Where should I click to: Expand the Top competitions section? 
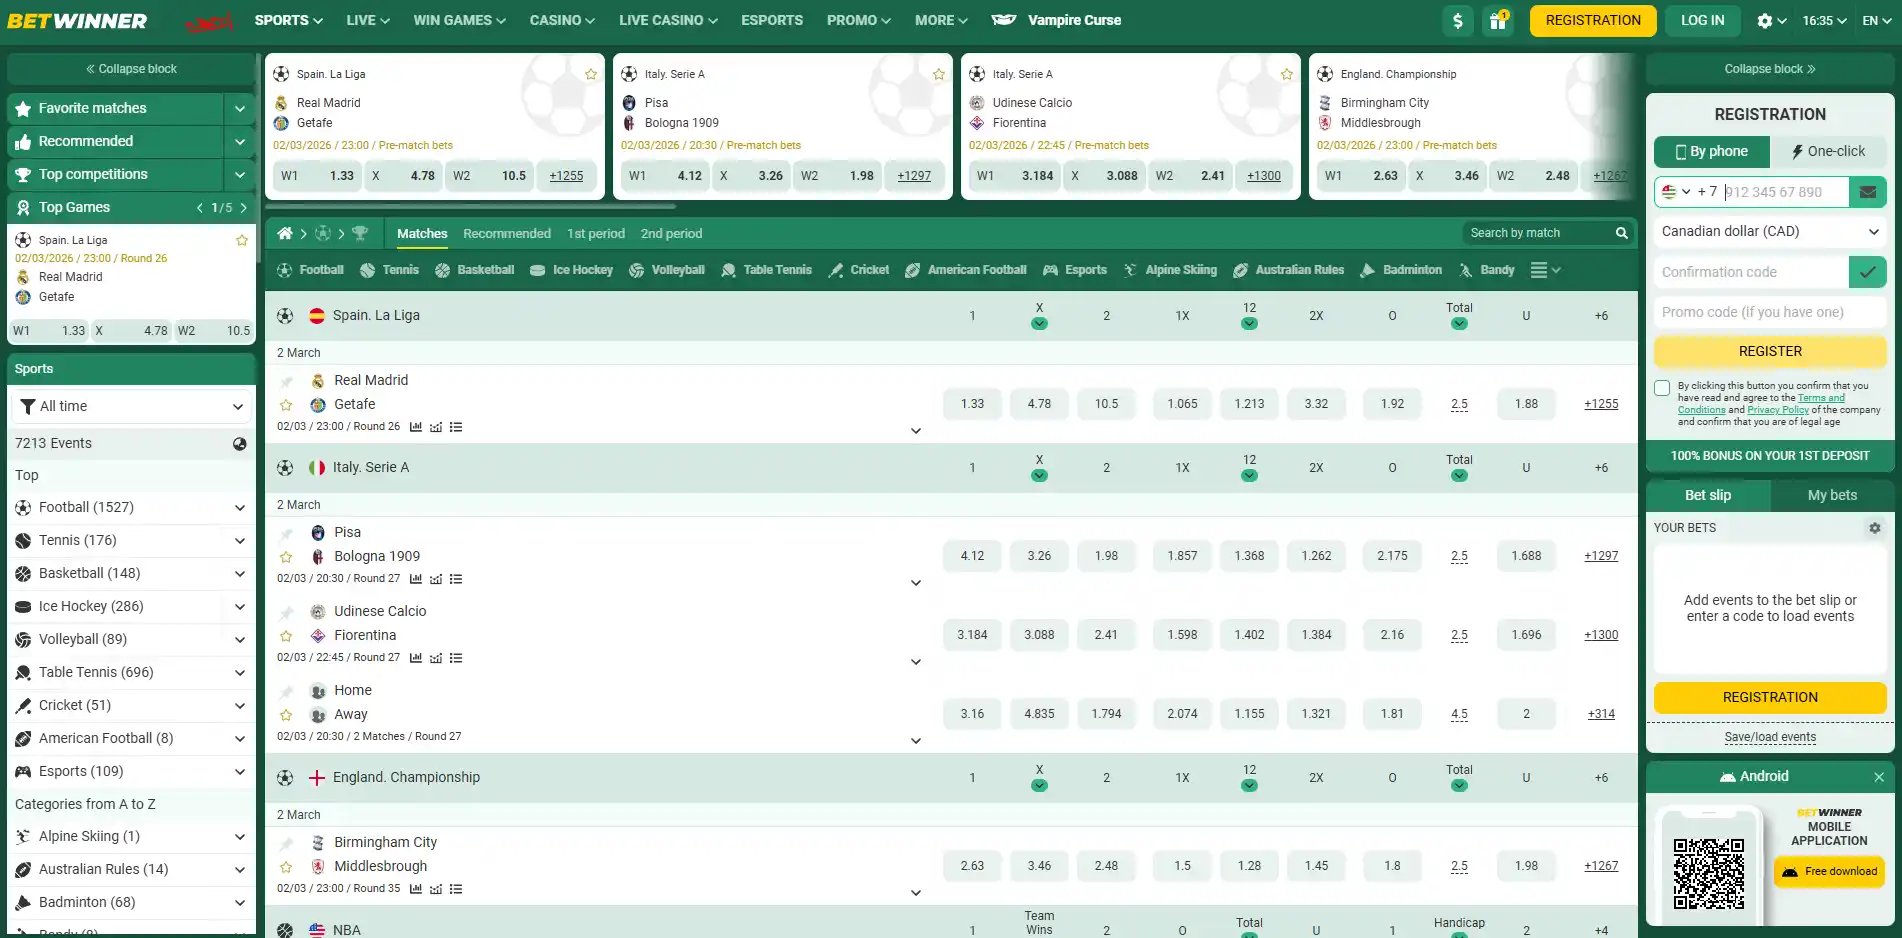[x=240, y=174]
